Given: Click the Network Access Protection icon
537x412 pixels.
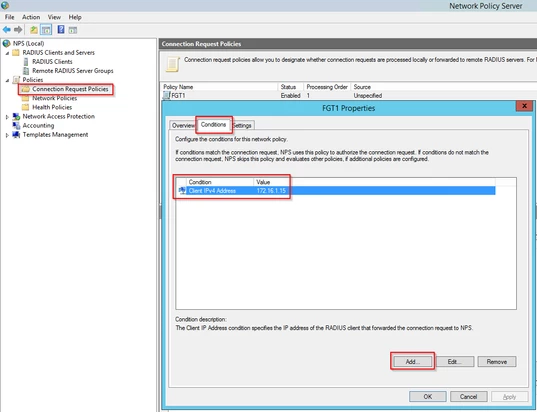Looking at the screenshot, I should [16, 116].
